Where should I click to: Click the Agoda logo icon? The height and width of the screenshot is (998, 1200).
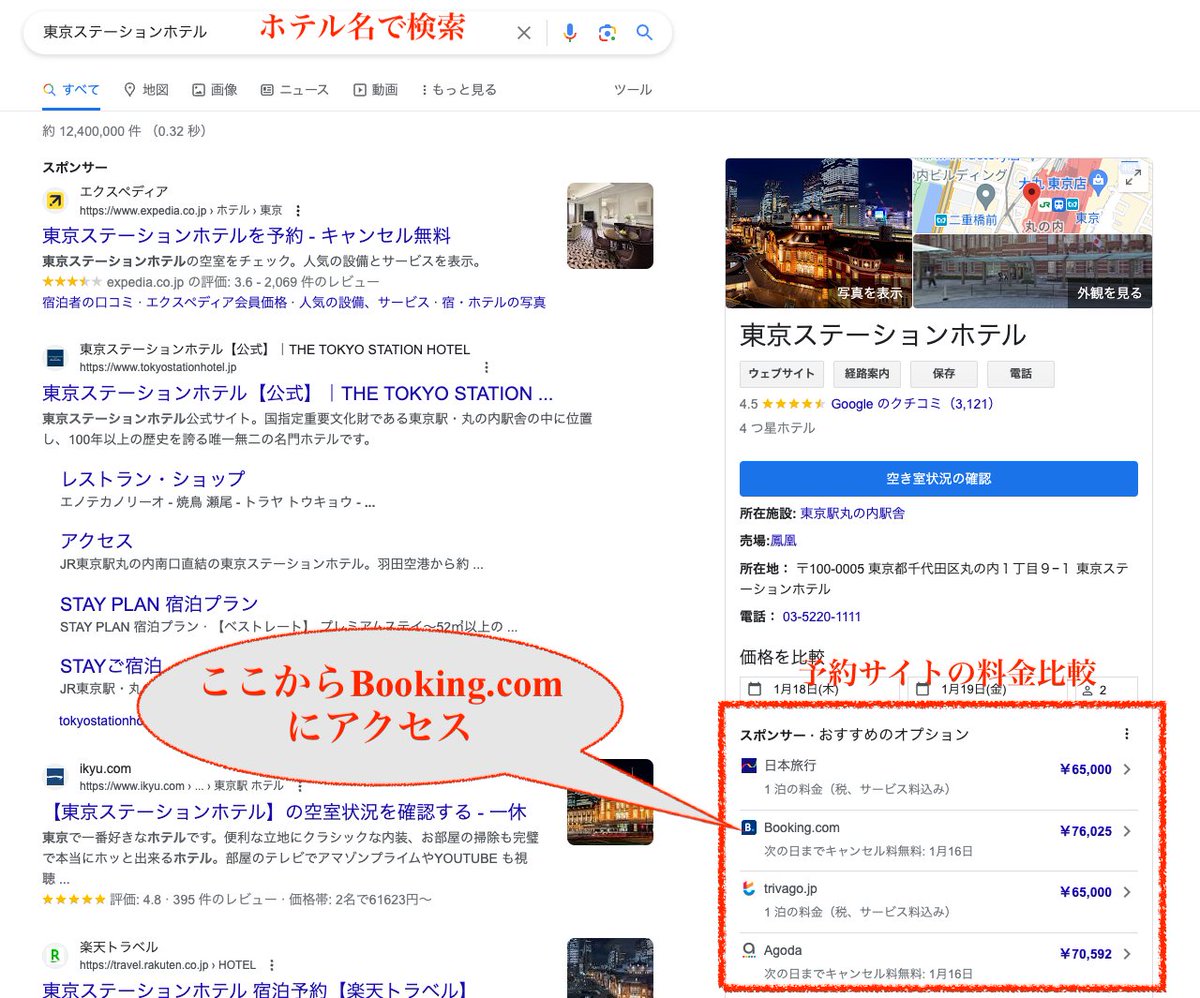[749, 950]
